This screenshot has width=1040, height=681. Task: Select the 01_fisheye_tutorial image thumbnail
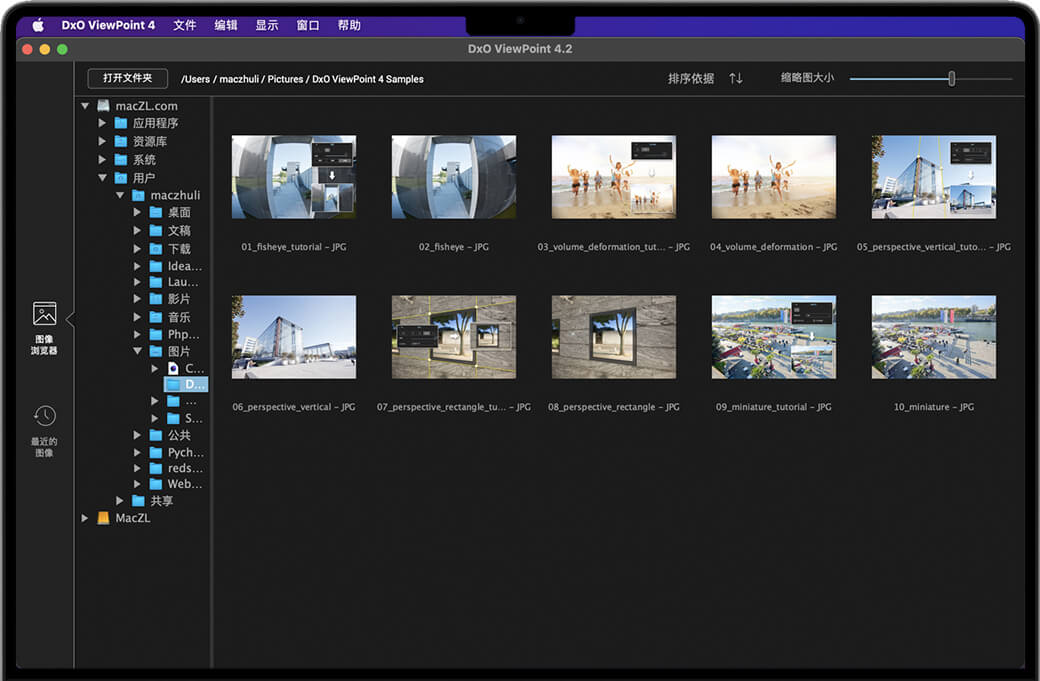[x=293, y=176]
